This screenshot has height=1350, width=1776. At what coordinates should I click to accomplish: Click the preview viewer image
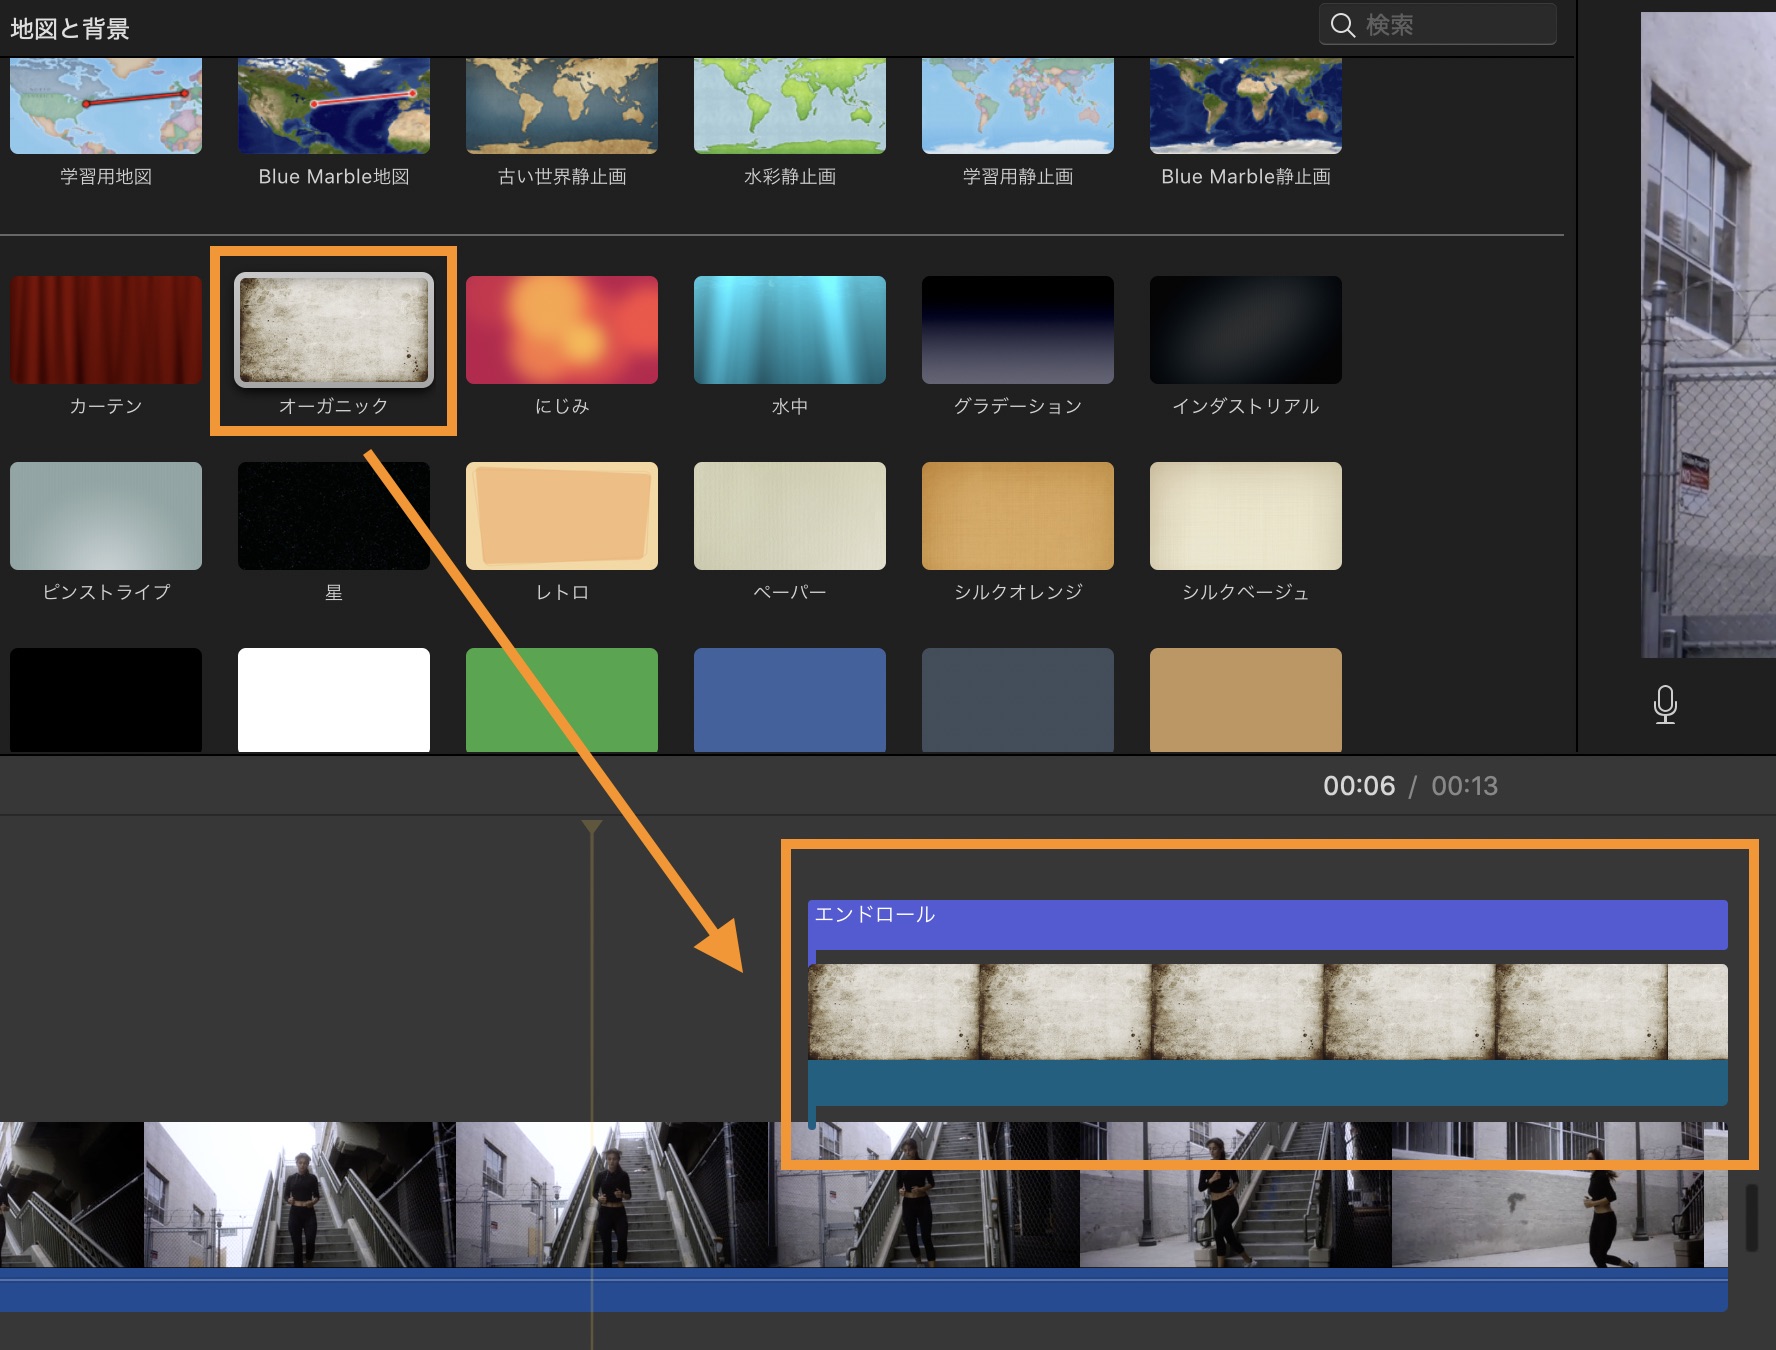click(1708, 335)
